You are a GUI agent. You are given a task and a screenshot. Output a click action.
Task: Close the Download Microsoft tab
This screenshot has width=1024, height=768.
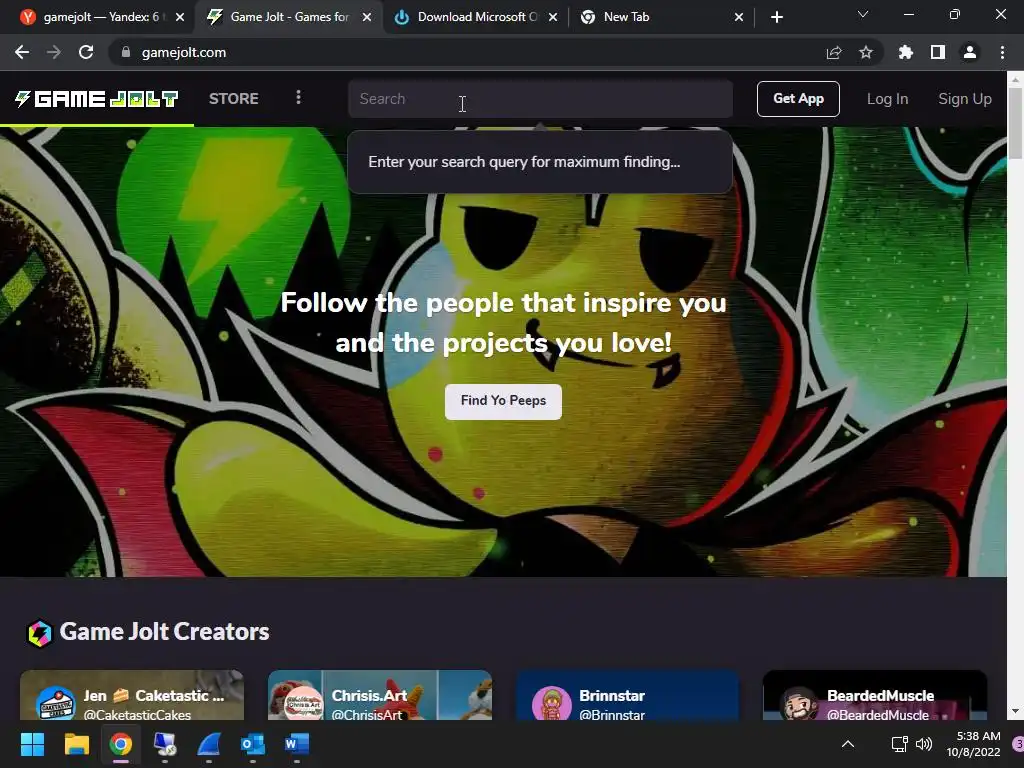553,17
